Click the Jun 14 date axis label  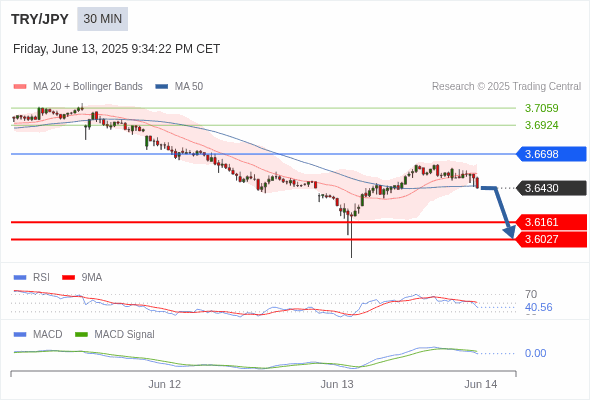[x=481, y=384]
